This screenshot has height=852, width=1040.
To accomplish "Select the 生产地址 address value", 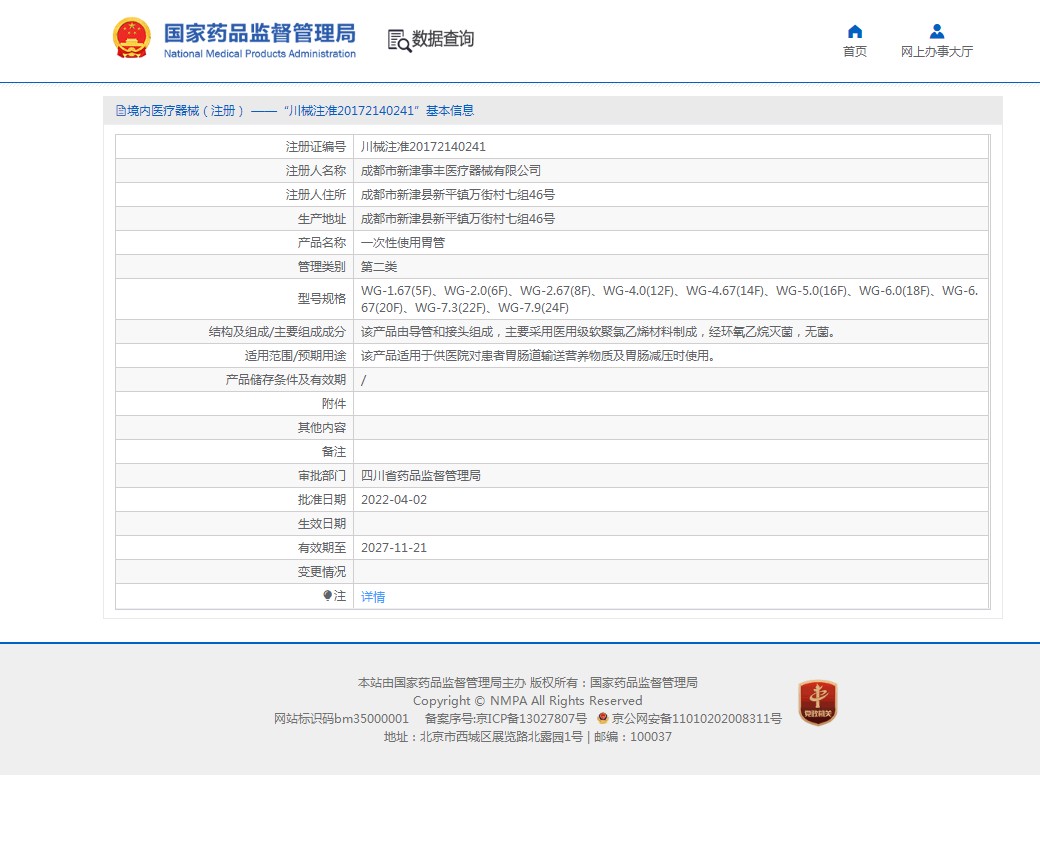I will tap(458, 218).
